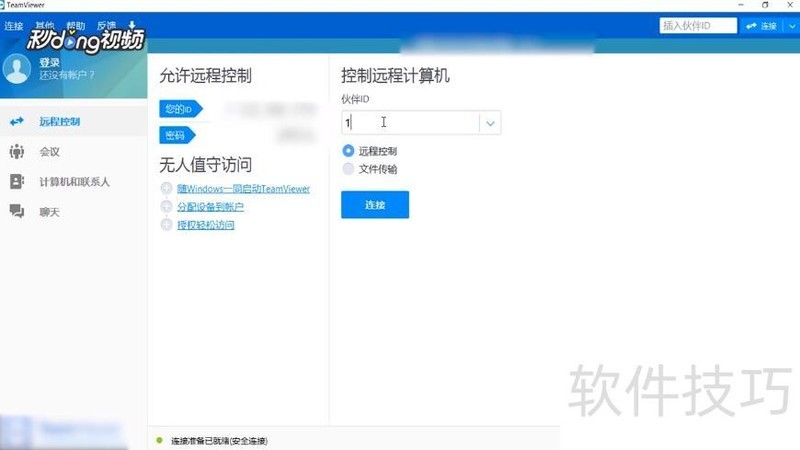Click the 密码 label

pyautogui.click(x=177, y=135)
